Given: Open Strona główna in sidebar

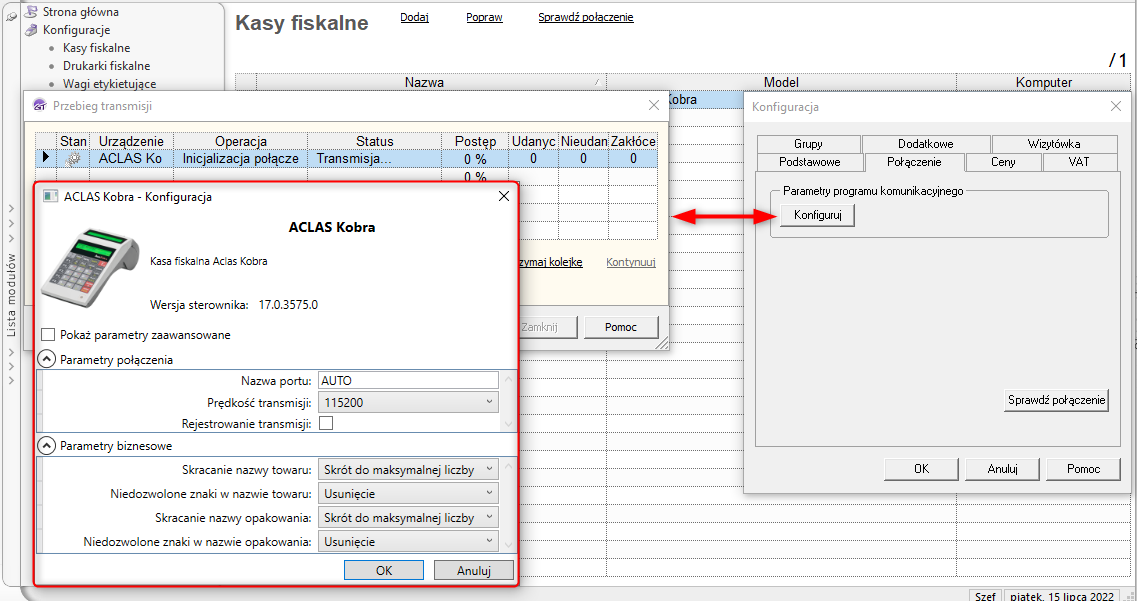Looking at the screenshot, I should coord(80,12).
